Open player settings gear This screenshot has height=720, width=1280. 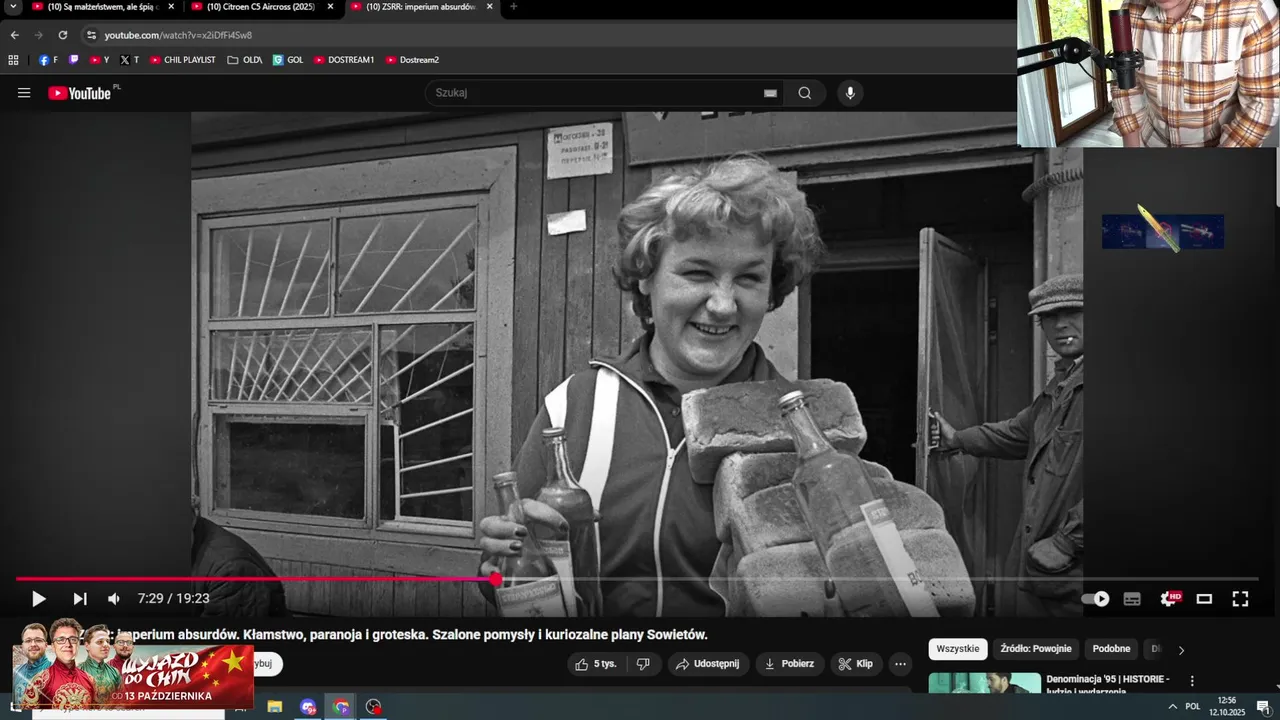[1169, 599]
